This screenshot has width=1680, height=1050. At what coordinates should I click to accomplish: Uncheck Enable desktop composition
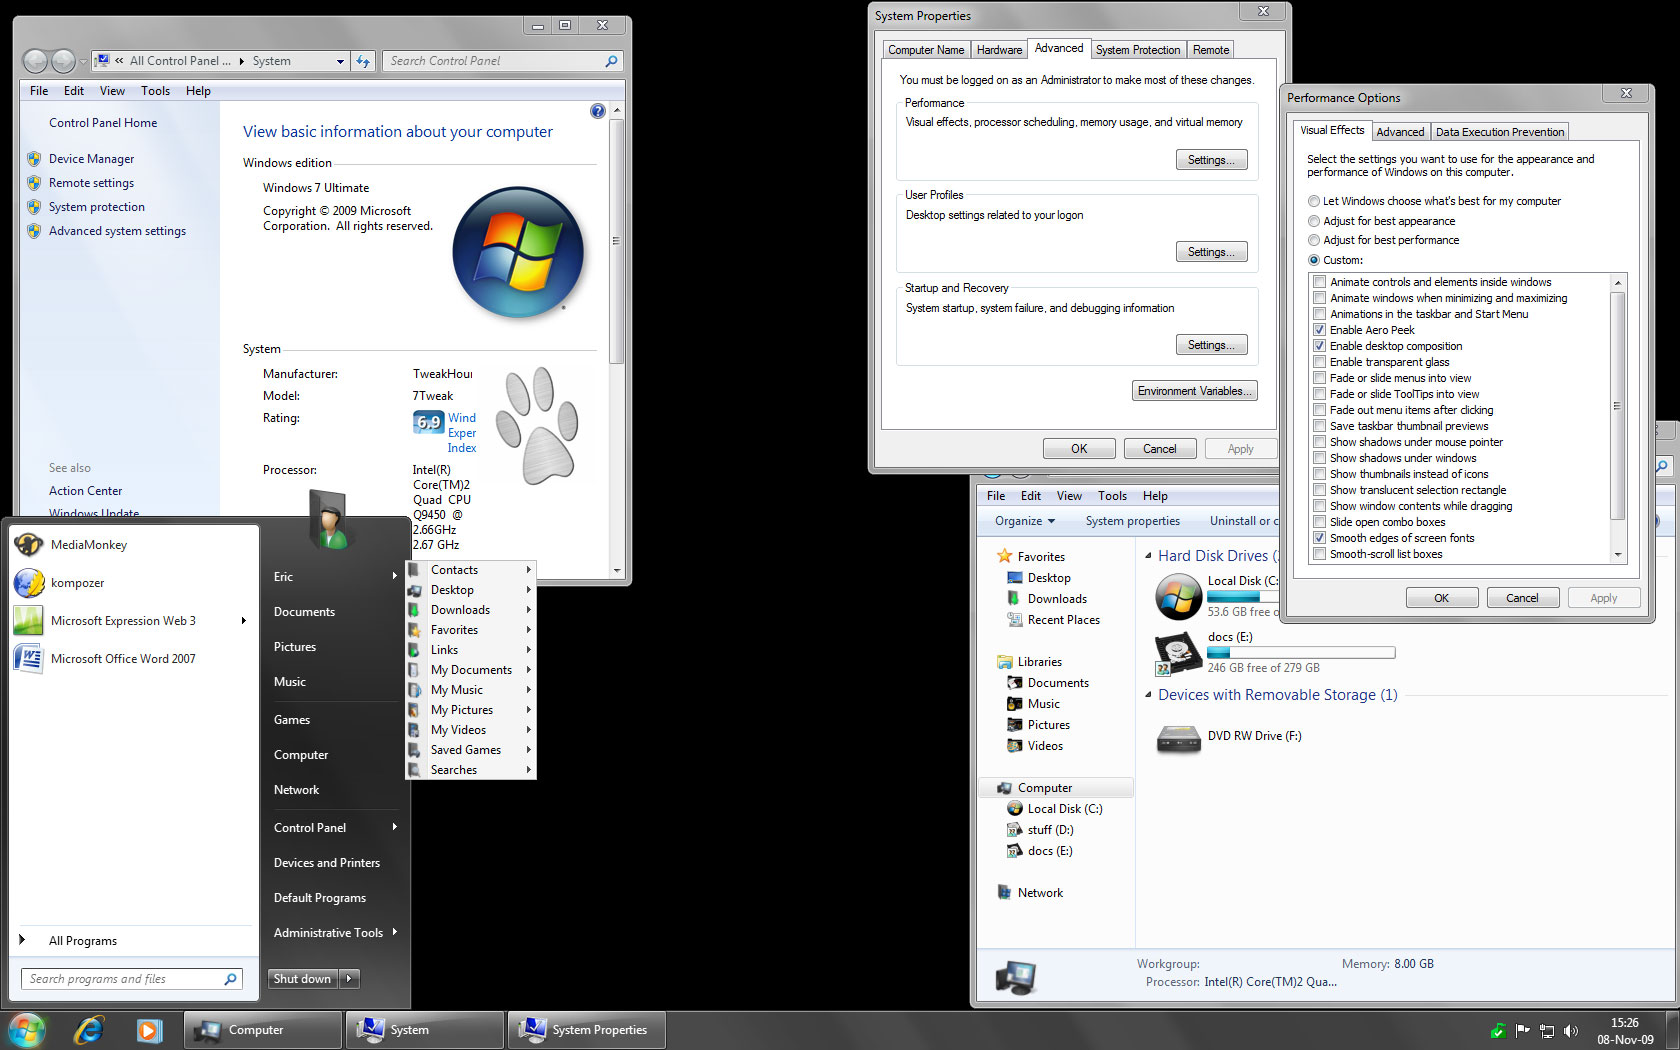[1320, 346]
